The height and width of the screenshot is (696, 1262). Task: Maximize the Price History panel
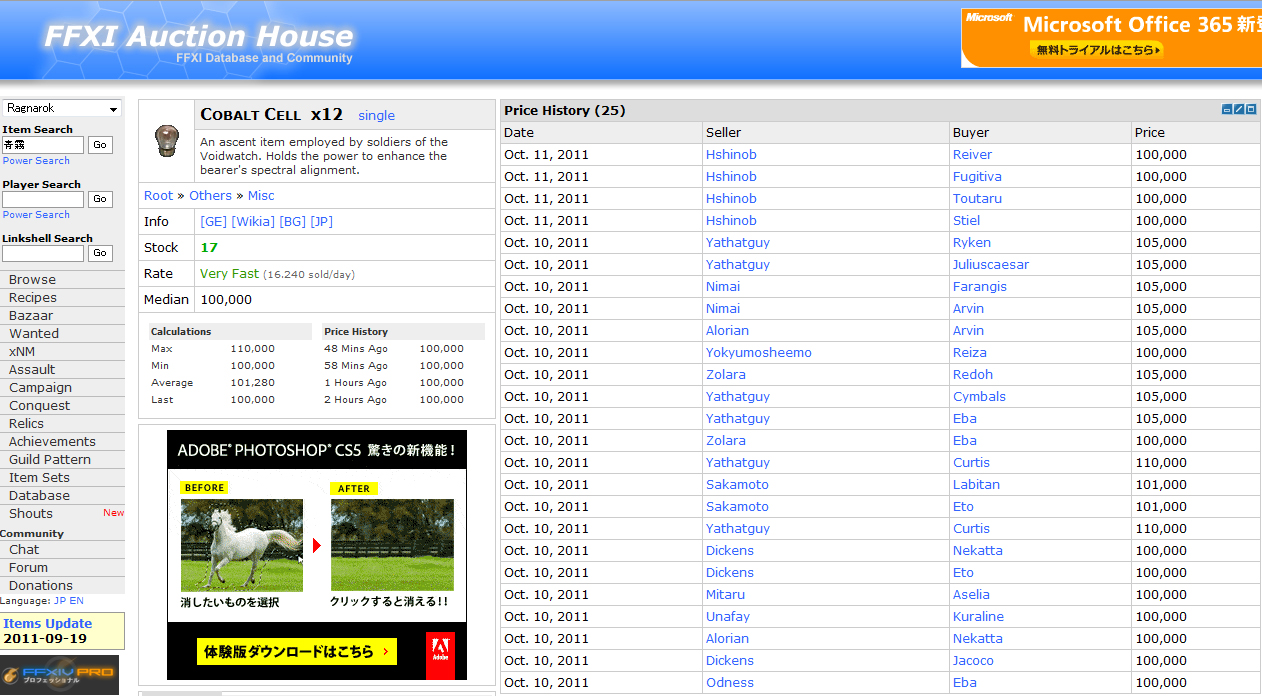point(1251,110)
